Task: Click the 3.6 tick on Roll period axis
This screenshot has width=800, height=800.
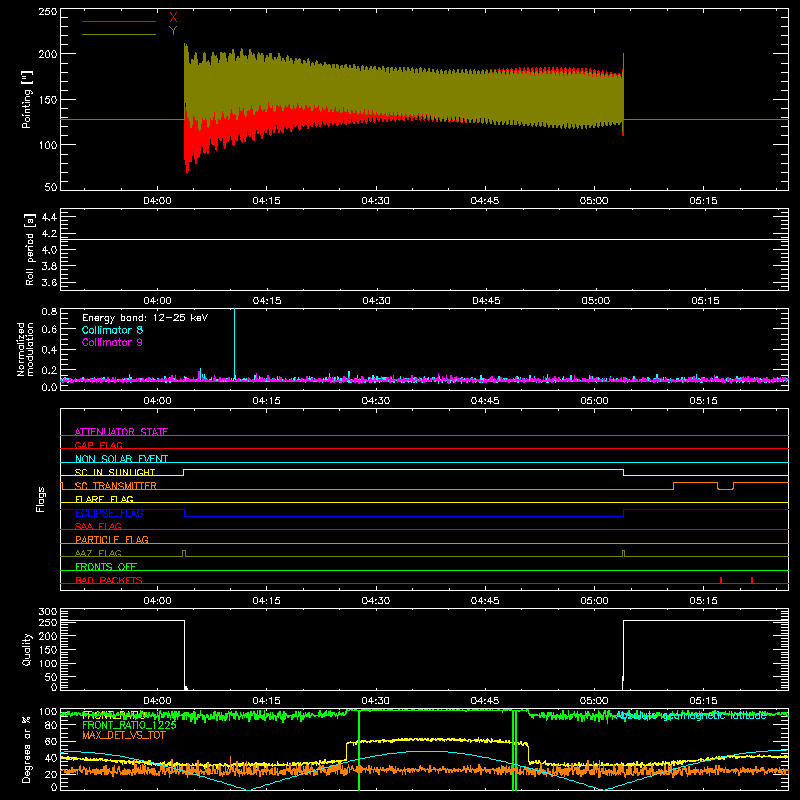Action: point(49,282)
